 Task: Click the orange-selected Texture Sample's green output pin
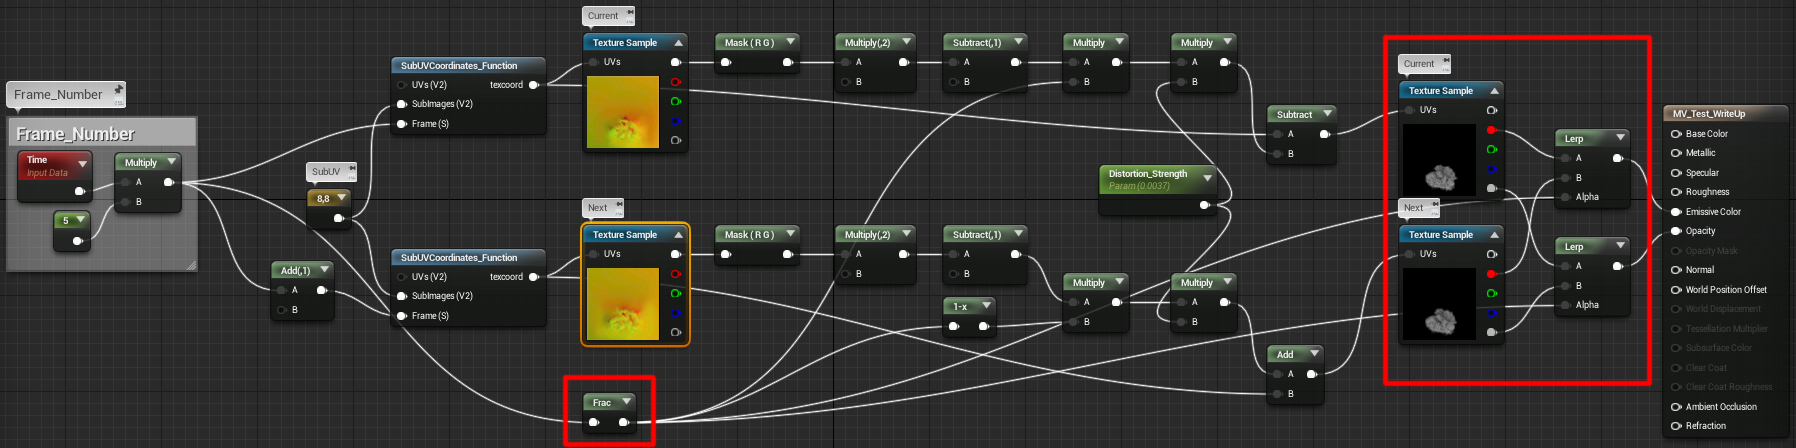point(676,293)
